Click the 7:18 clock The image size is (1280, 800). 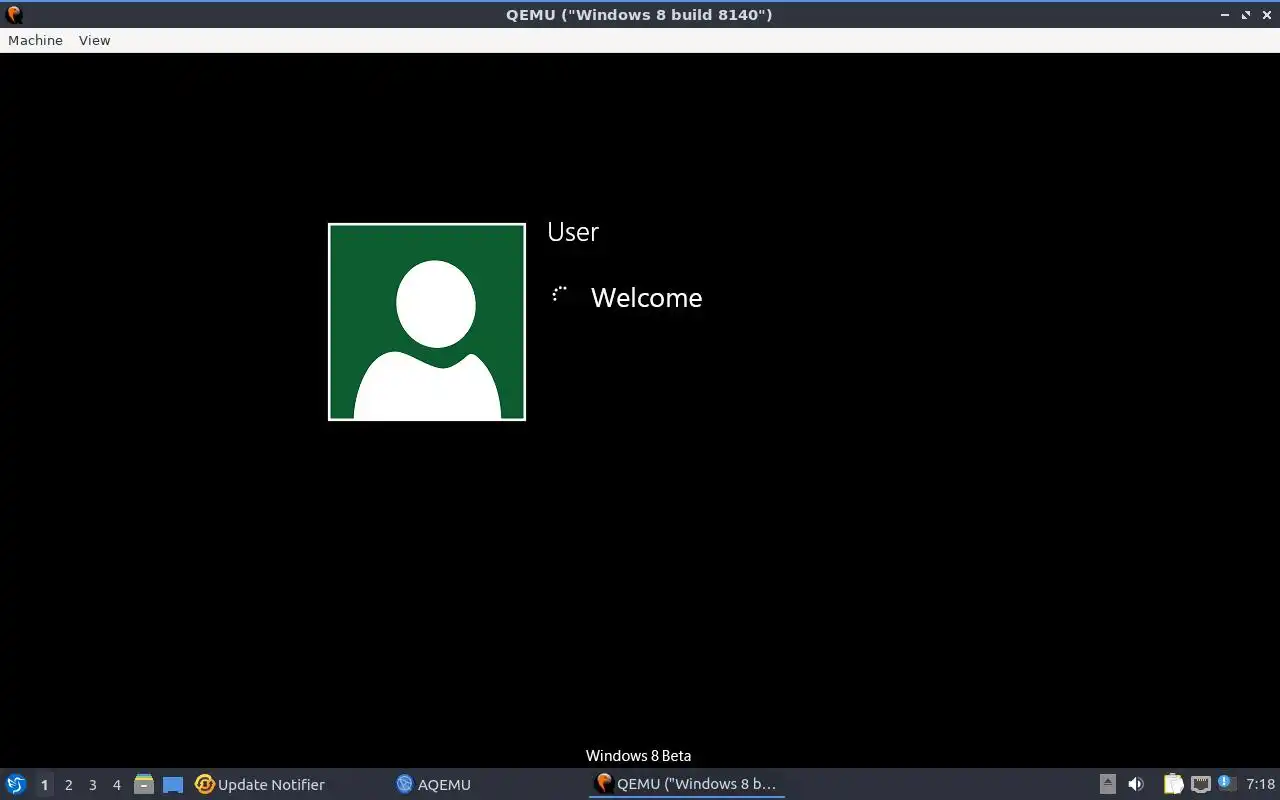coord(1260,784)
